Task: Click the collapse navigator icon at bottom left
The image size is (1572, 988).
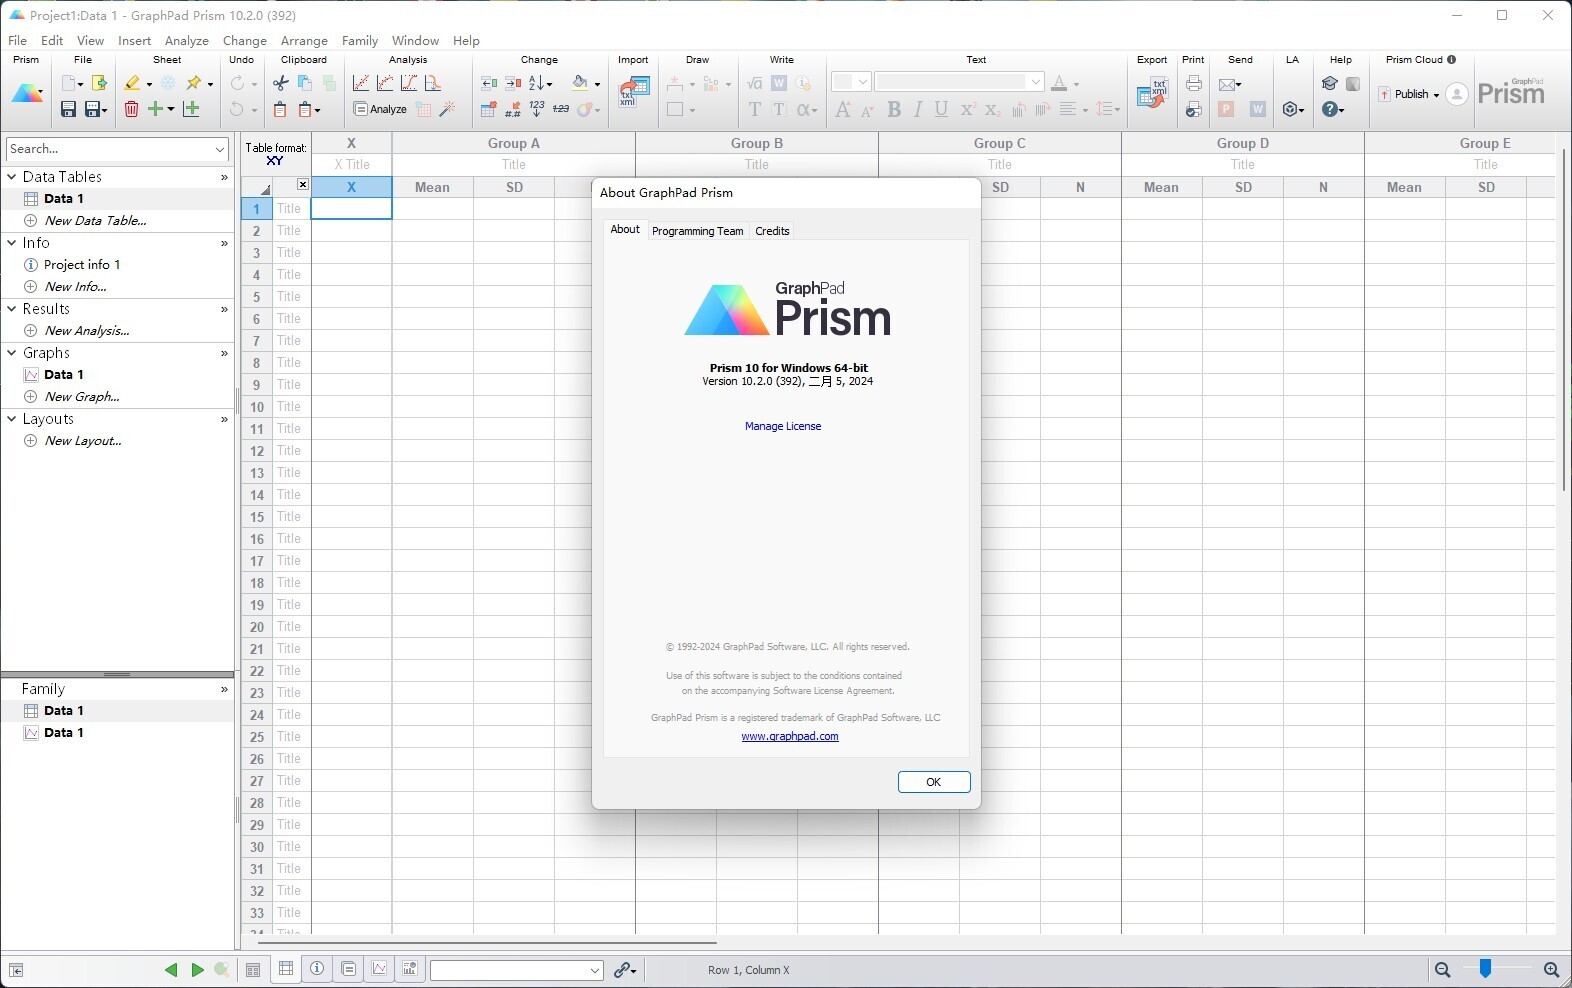Action: point(16,970)
